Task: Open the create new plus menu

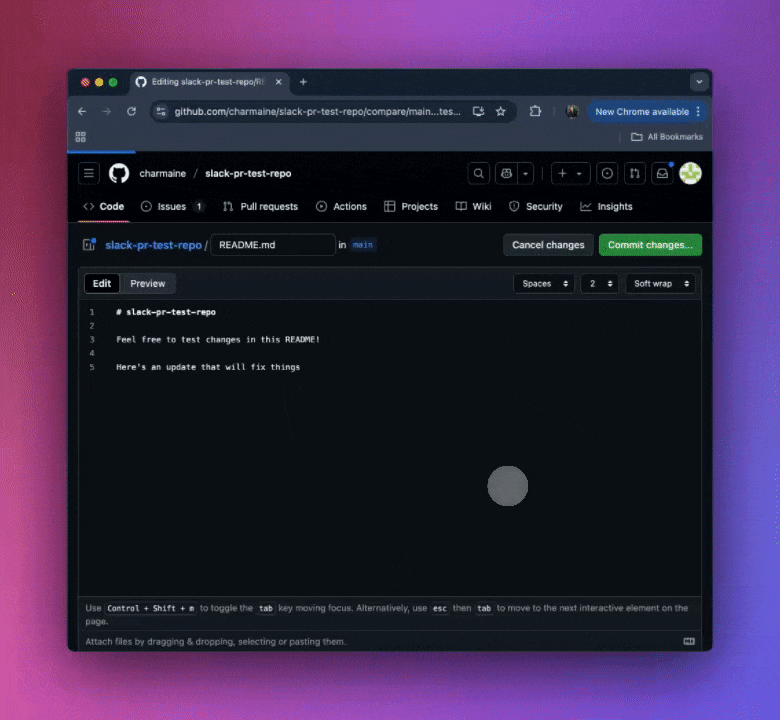Action: point(570,173)
